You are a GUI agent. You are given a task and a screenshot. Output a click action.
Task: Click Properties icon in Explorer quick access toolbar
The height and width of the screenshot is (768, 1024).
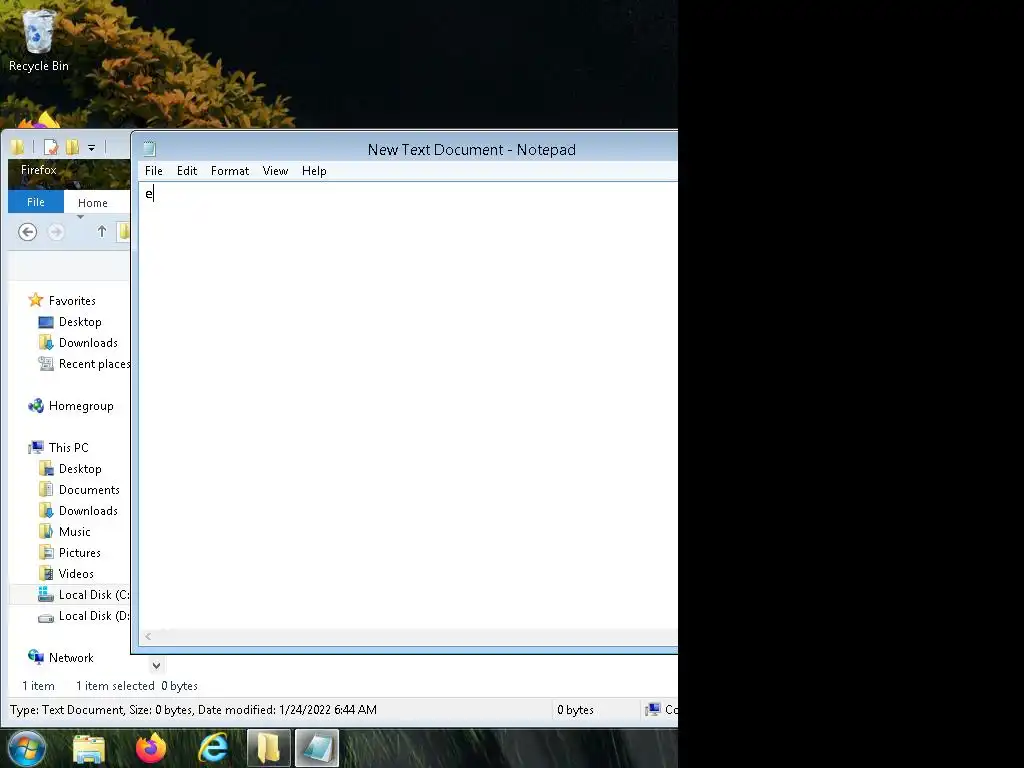coord(50,148)
